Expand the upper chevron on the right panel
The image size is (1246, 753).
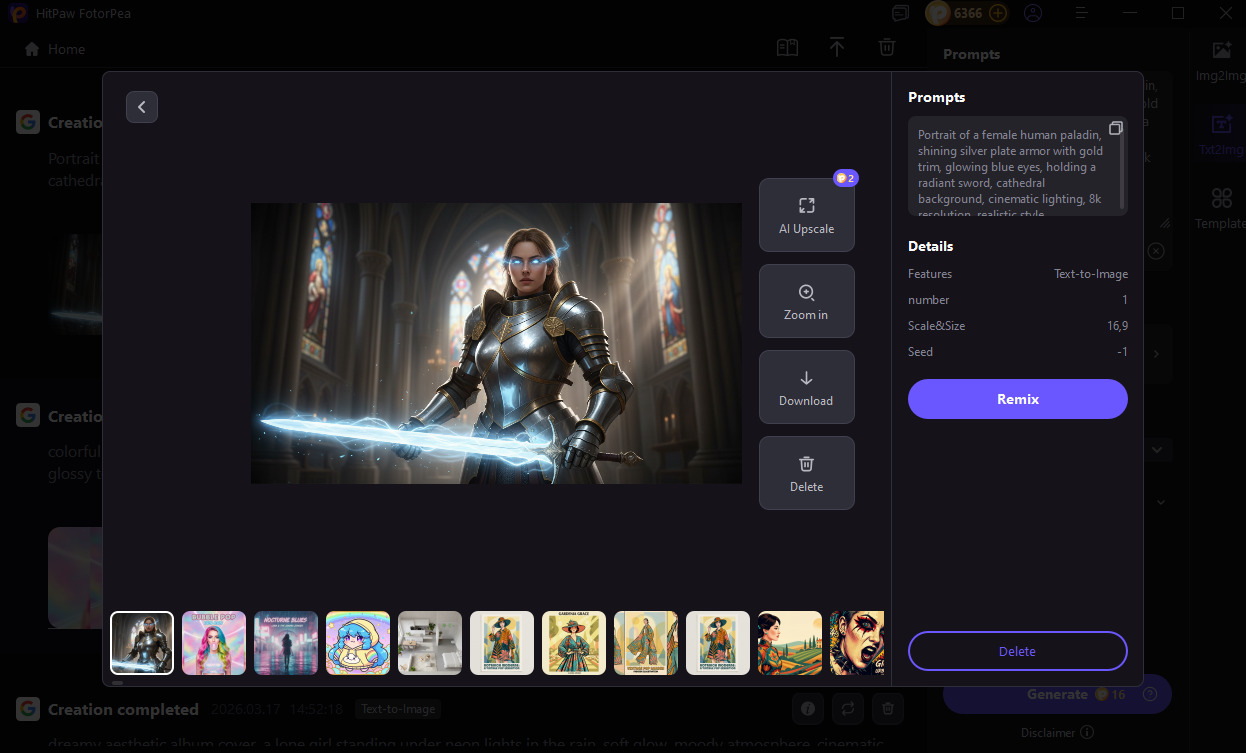(1157, 449)
